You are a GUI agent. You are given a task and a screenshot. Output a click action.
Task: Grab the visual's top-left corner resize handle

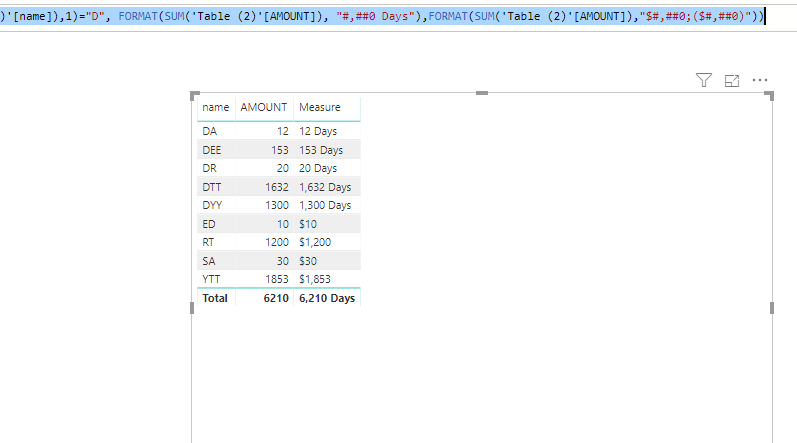pyautogui.click(x=194, y=96)
